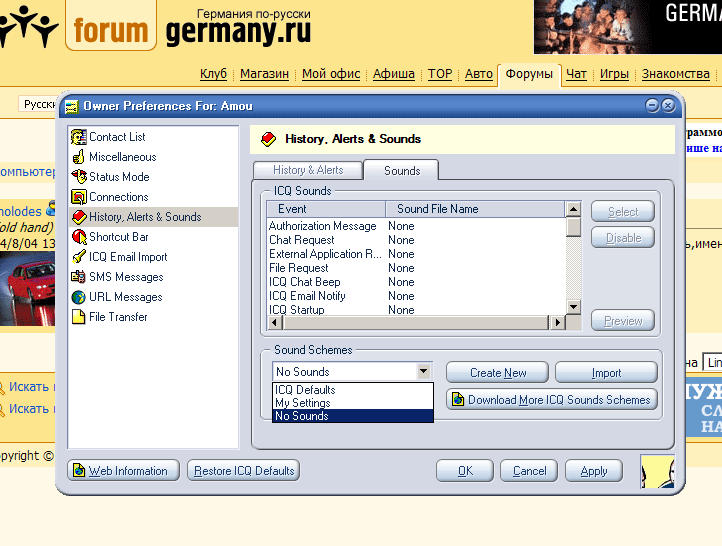The height and width of the screenshot is (546, 722).
Task: Click the Status Mode icon
Action: pyautogui.click(x=79, y=177)
